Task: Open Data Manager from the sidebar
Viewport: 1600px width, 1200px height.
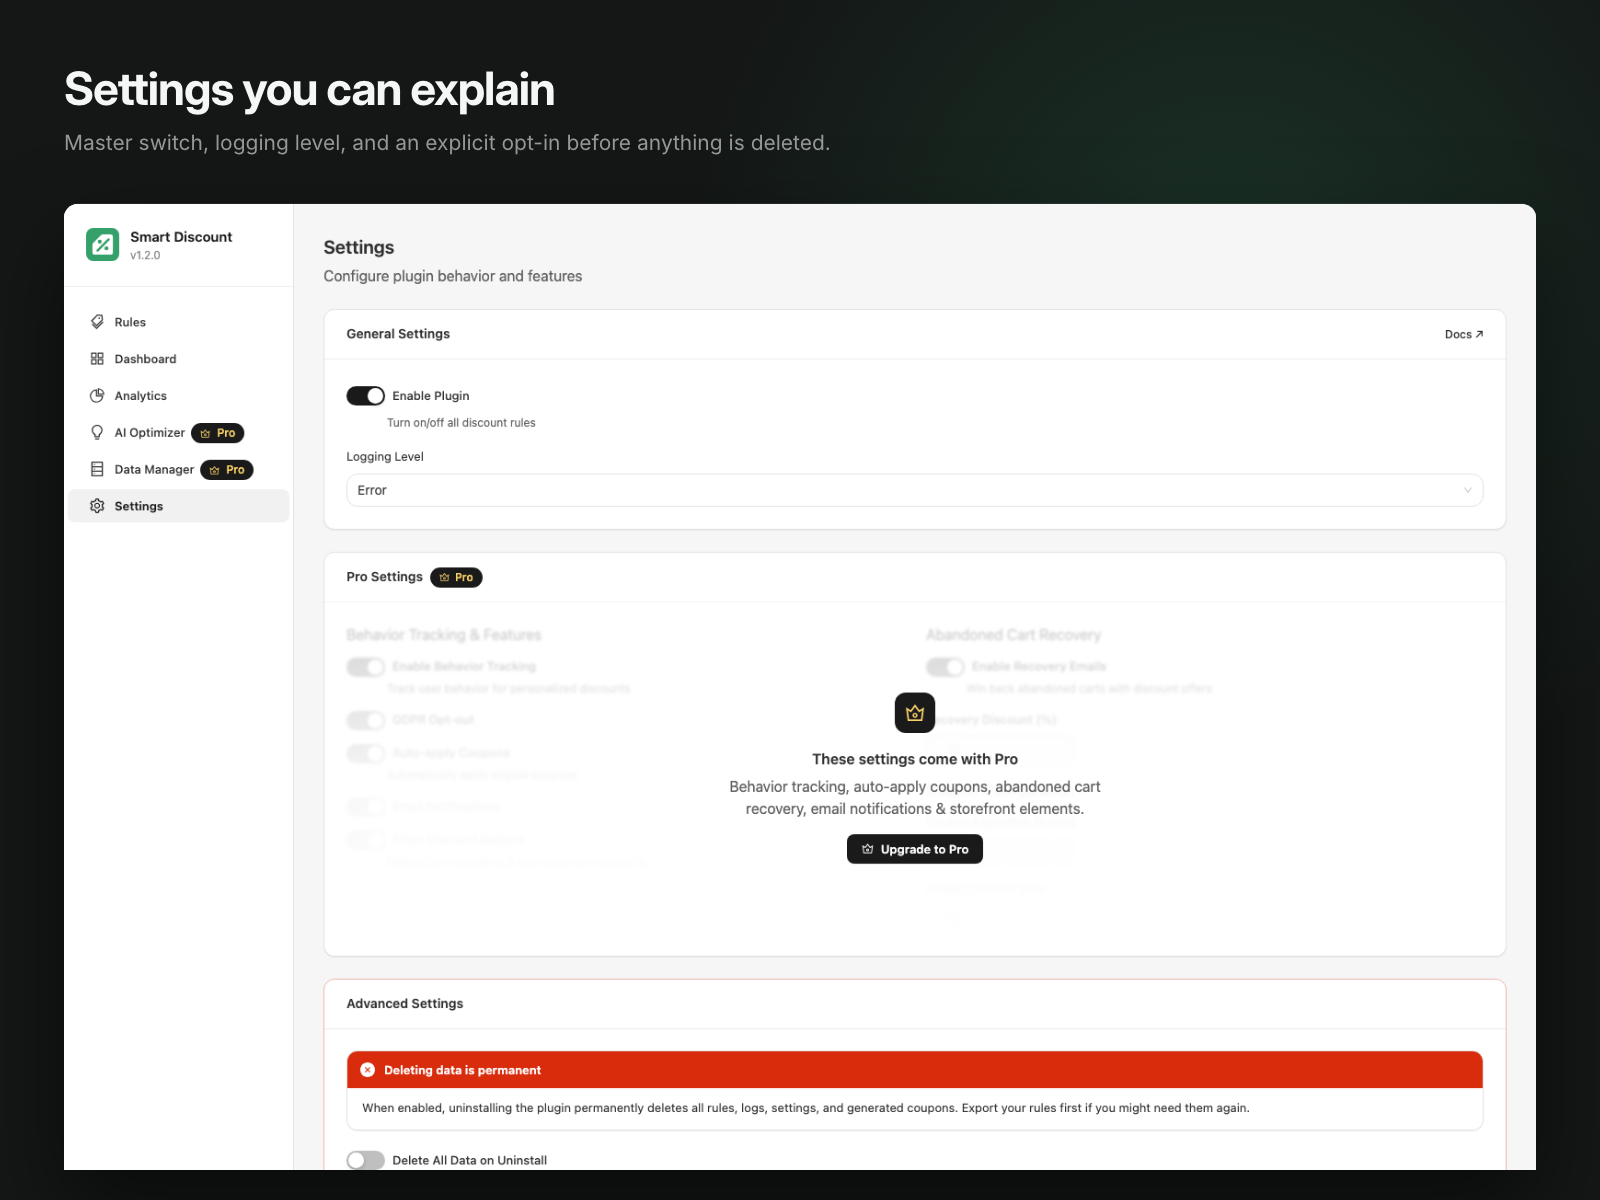Action: pyautogui.click(x=178, y=470)
